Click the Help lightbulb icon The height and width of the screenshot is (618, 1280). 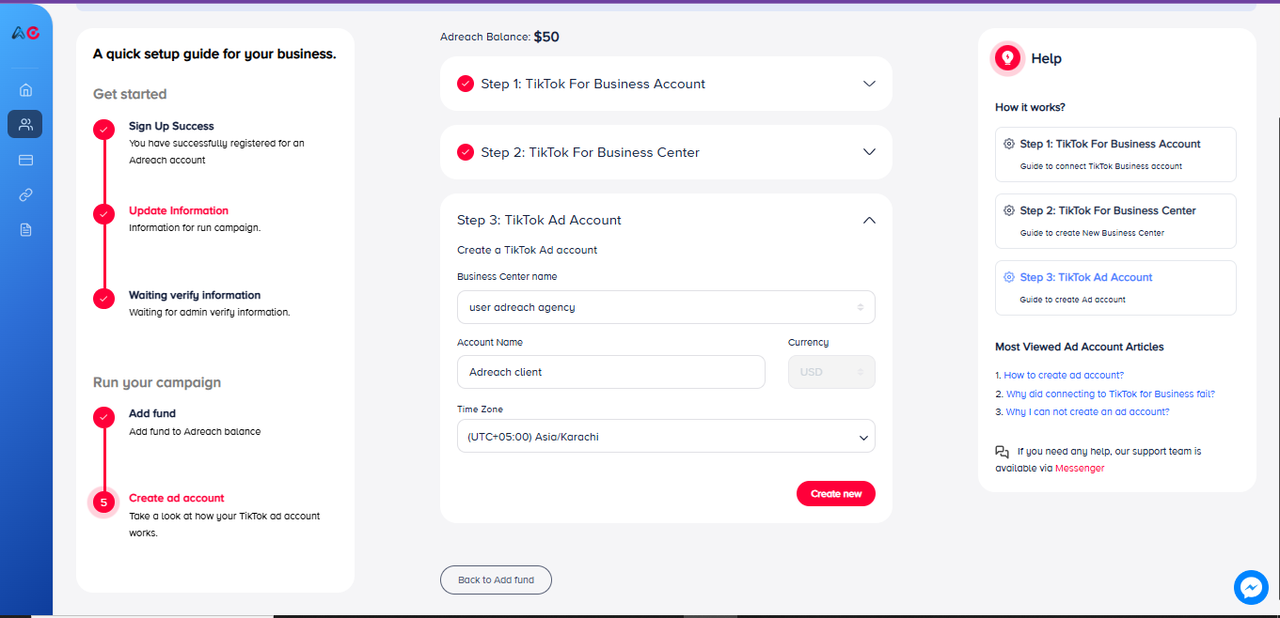click(1008, 59)
